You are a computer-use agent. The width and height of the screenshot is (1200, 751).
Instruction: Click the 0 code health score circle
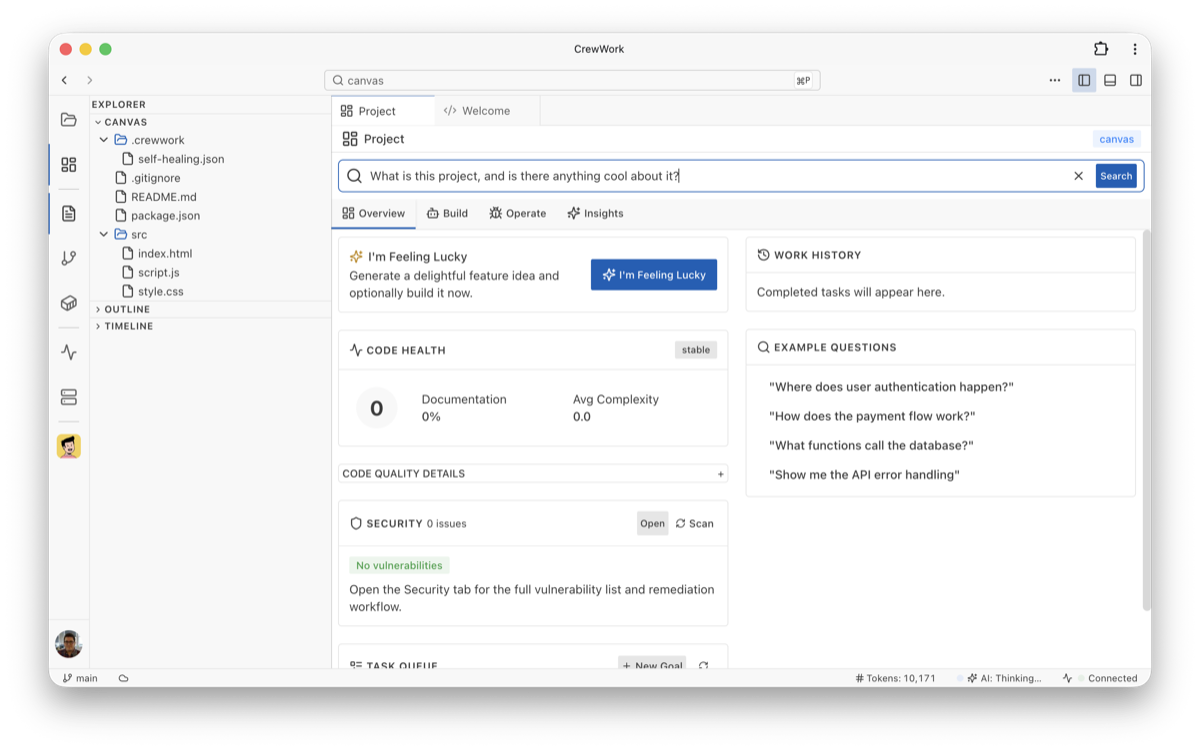click(377, 408)
